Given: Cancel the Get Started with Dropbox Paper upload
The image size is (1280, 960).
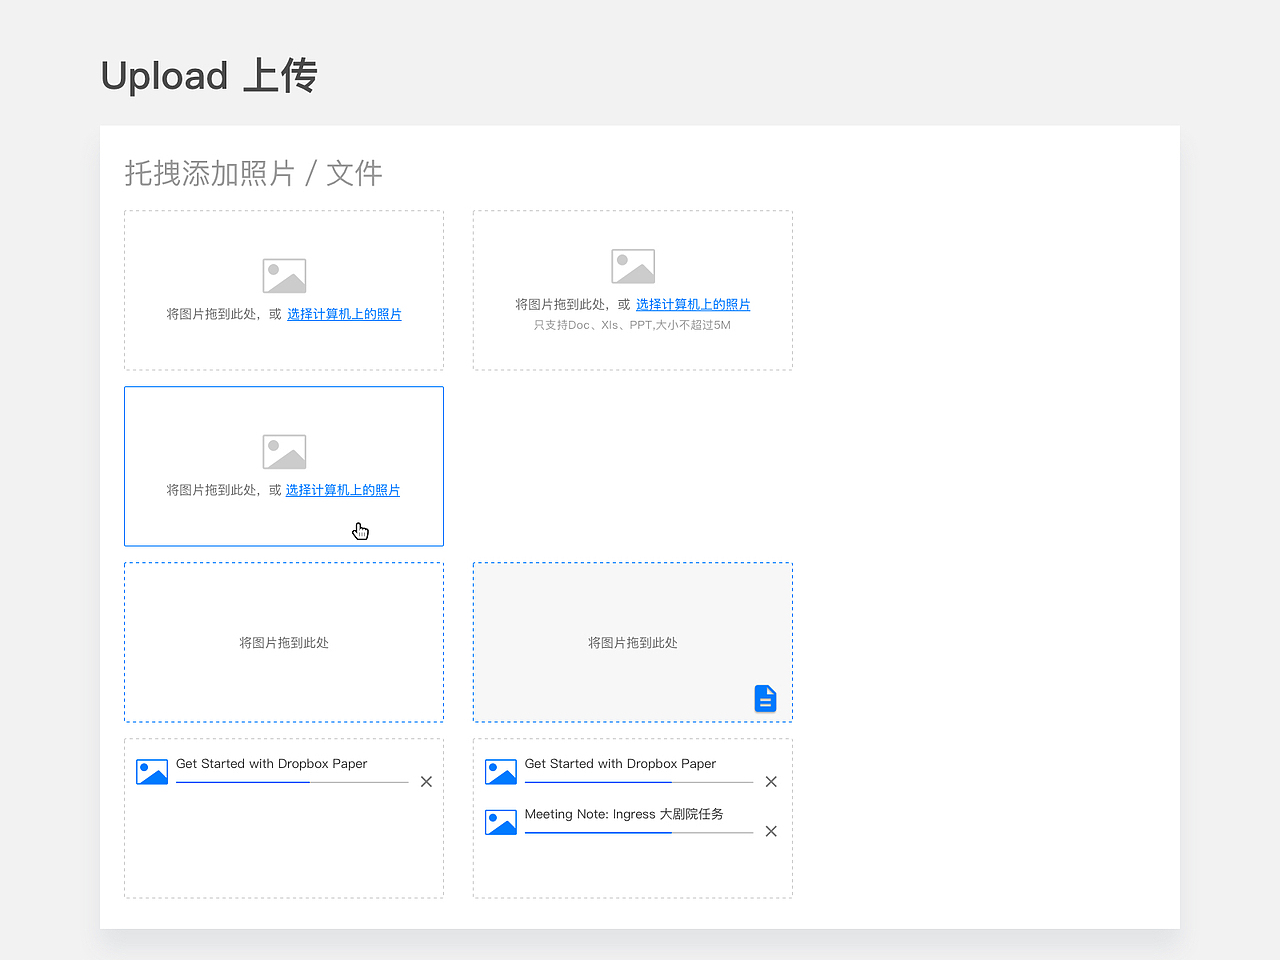Looking at the screenshot, I should coord(771,781).
